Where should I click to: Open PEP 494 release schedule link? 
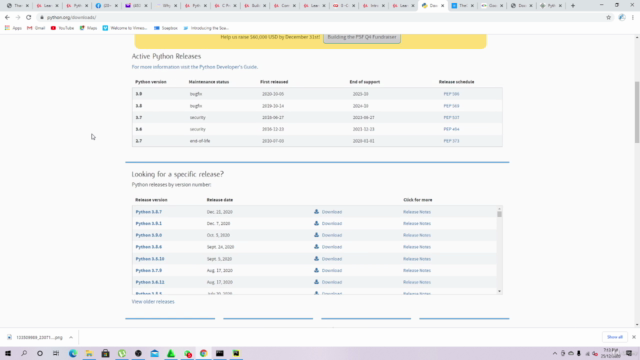tap(451, 129)
